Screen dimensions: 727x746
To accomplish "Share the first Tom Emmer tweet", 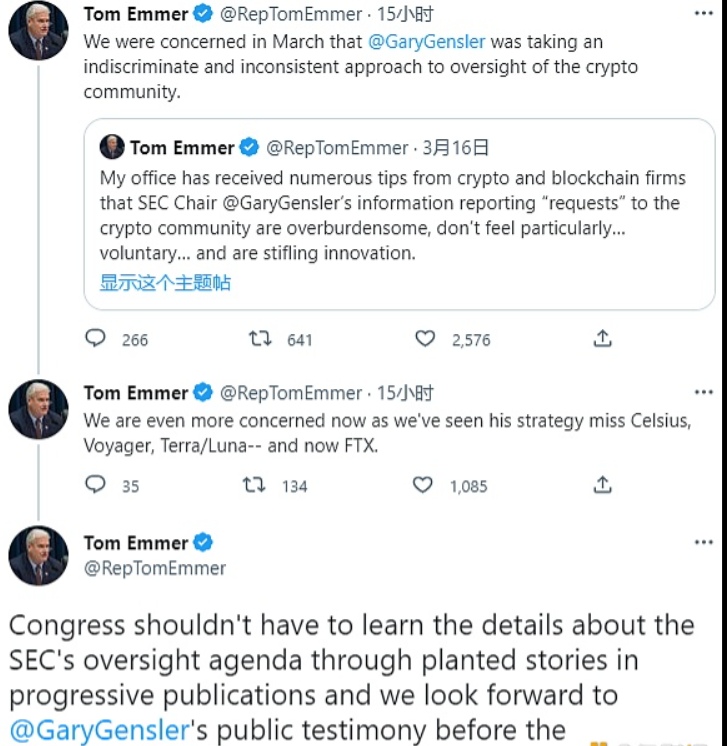I will (x=602, y=339).
